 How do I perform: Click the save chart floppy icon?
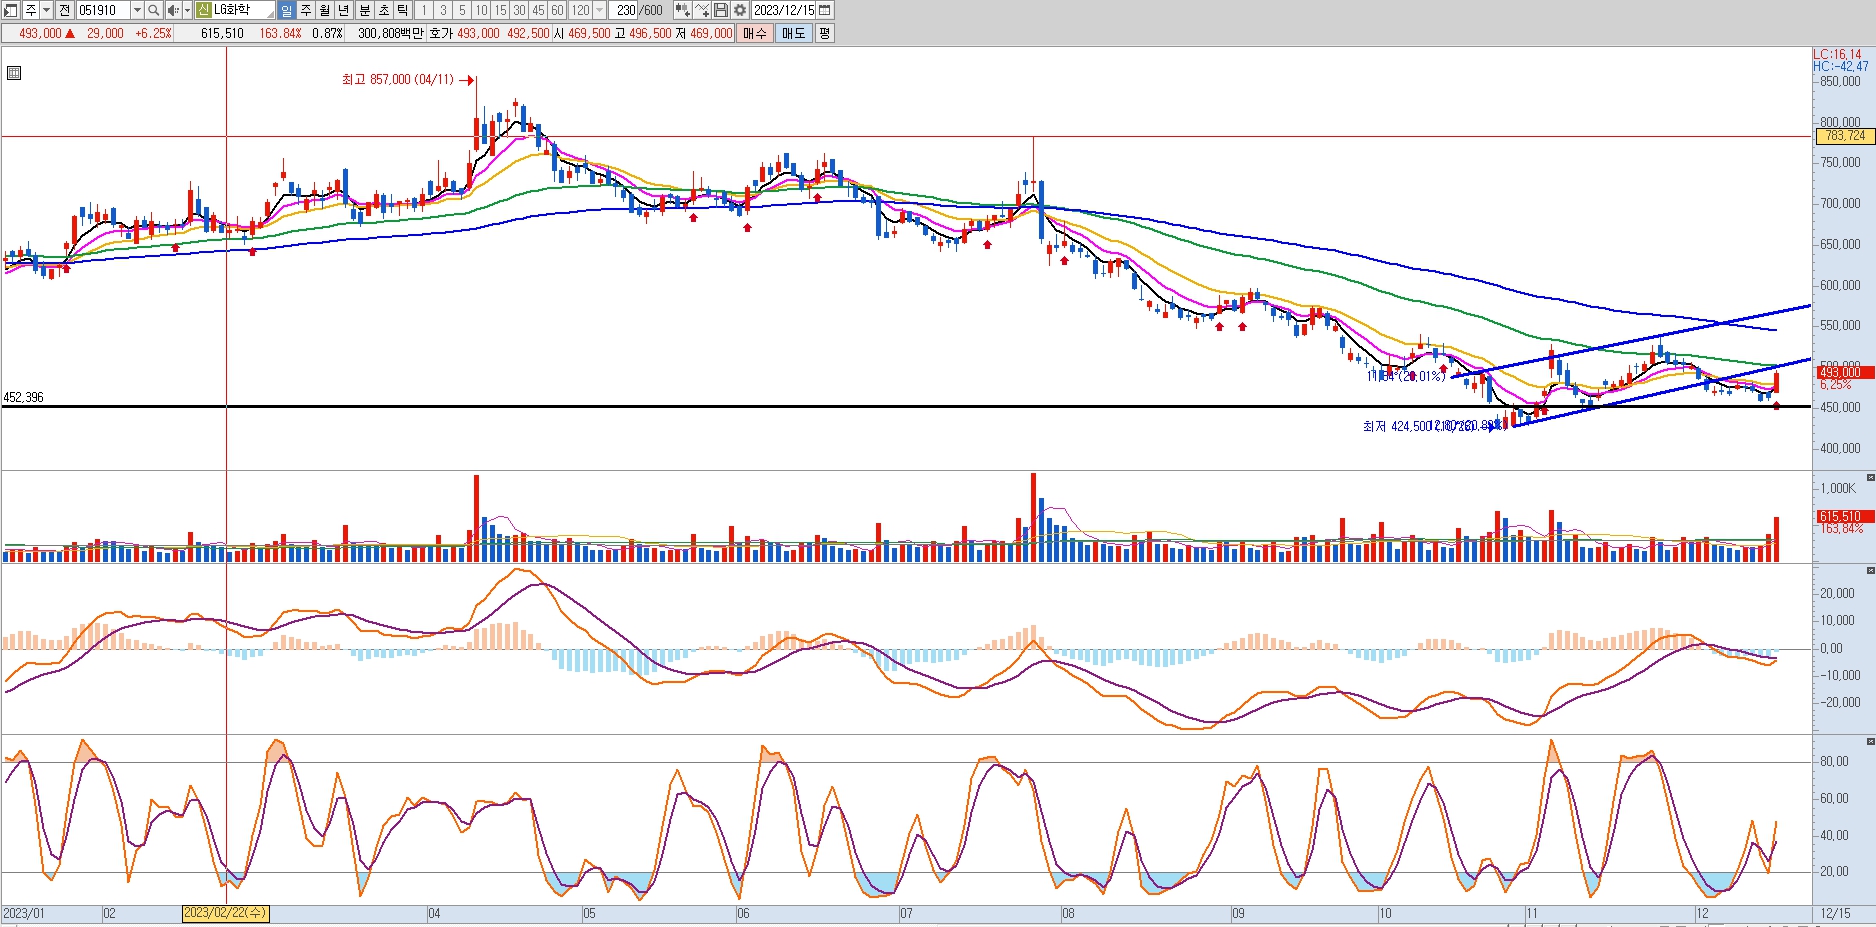(721, 10)
